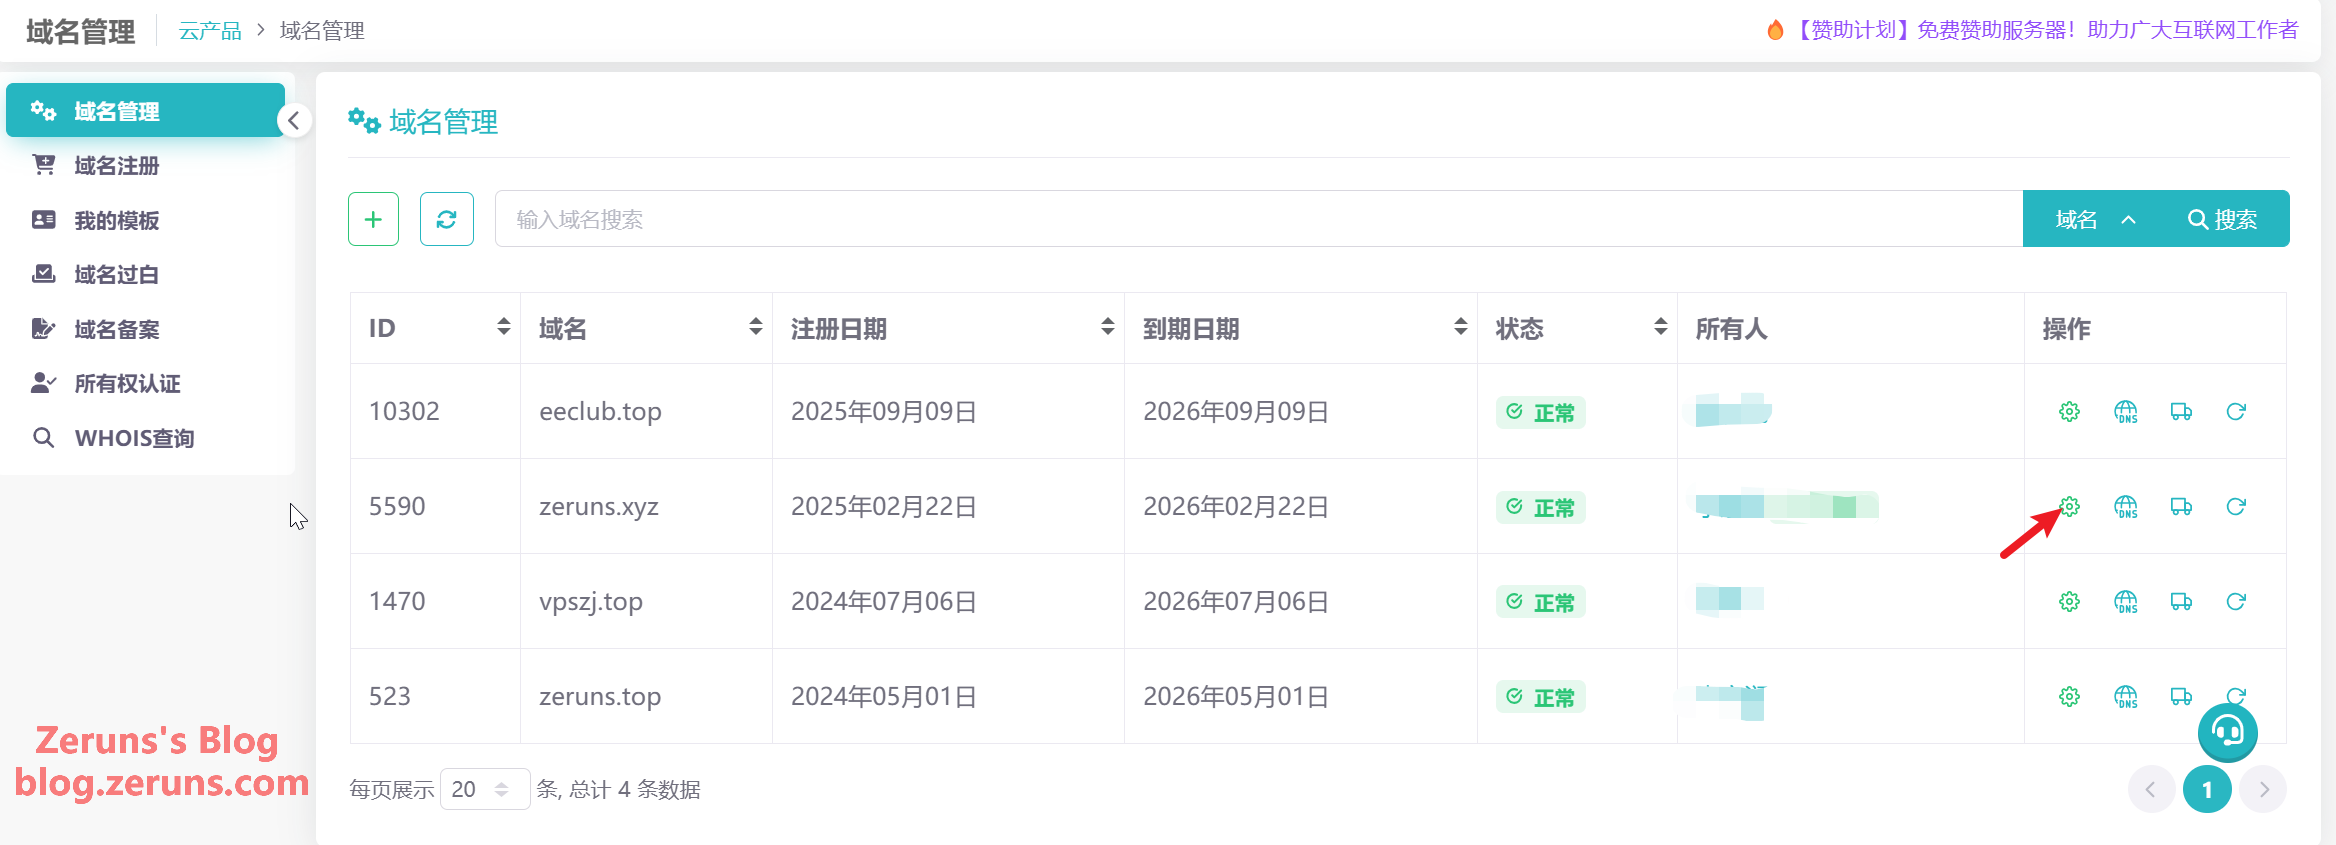Sort table by ID column

coord(503,327)
